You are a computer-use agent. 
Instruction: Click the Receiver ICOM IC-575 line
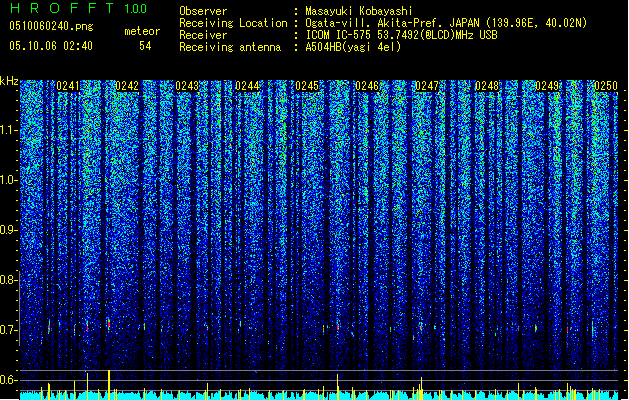click(x=401, y=35)
